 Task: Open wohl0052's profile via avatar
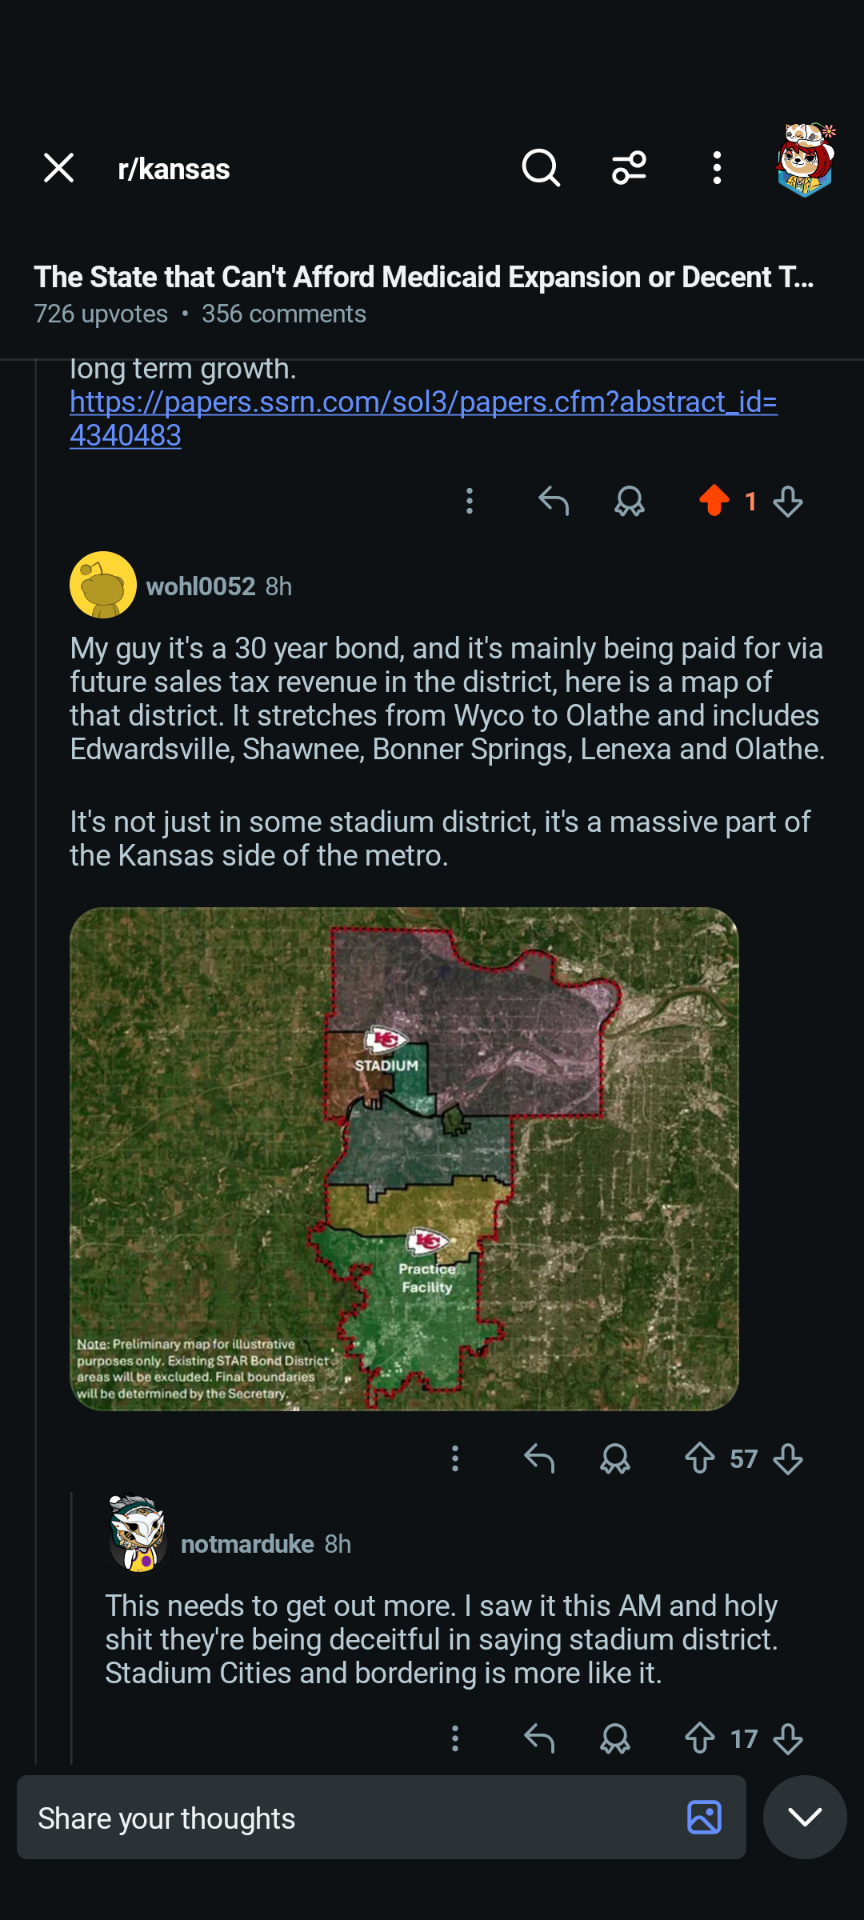pyautogui.click(x=102, y=584)
